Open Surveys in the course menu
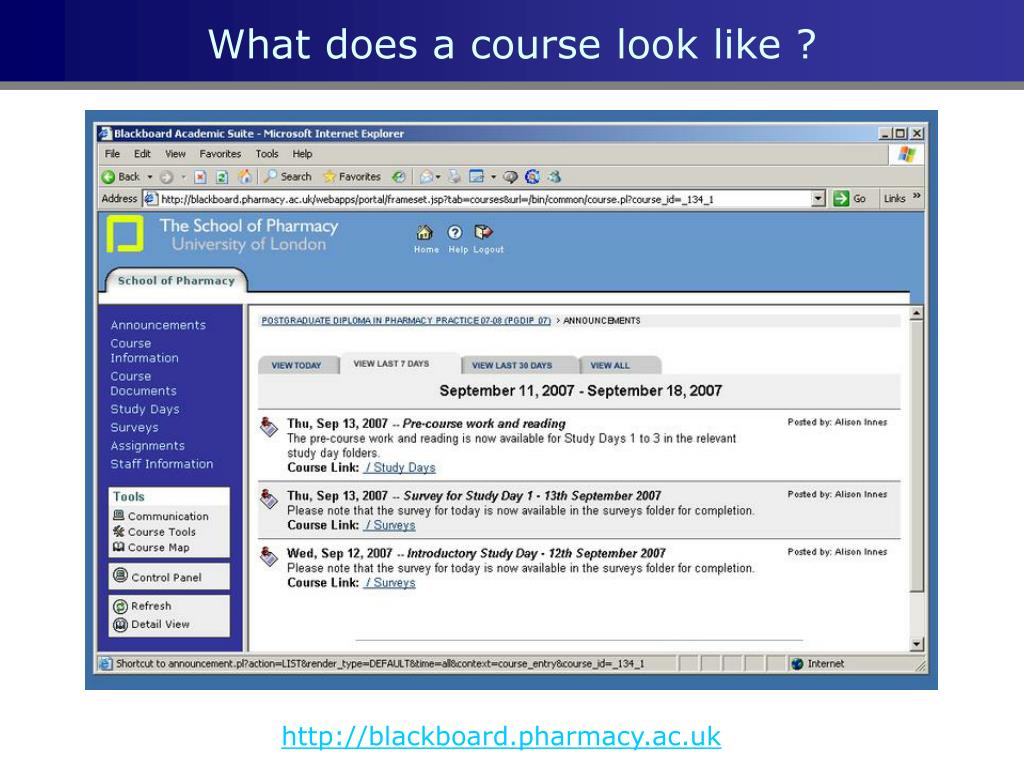The height and width of the screenshot is (768, 1024). 134,428
